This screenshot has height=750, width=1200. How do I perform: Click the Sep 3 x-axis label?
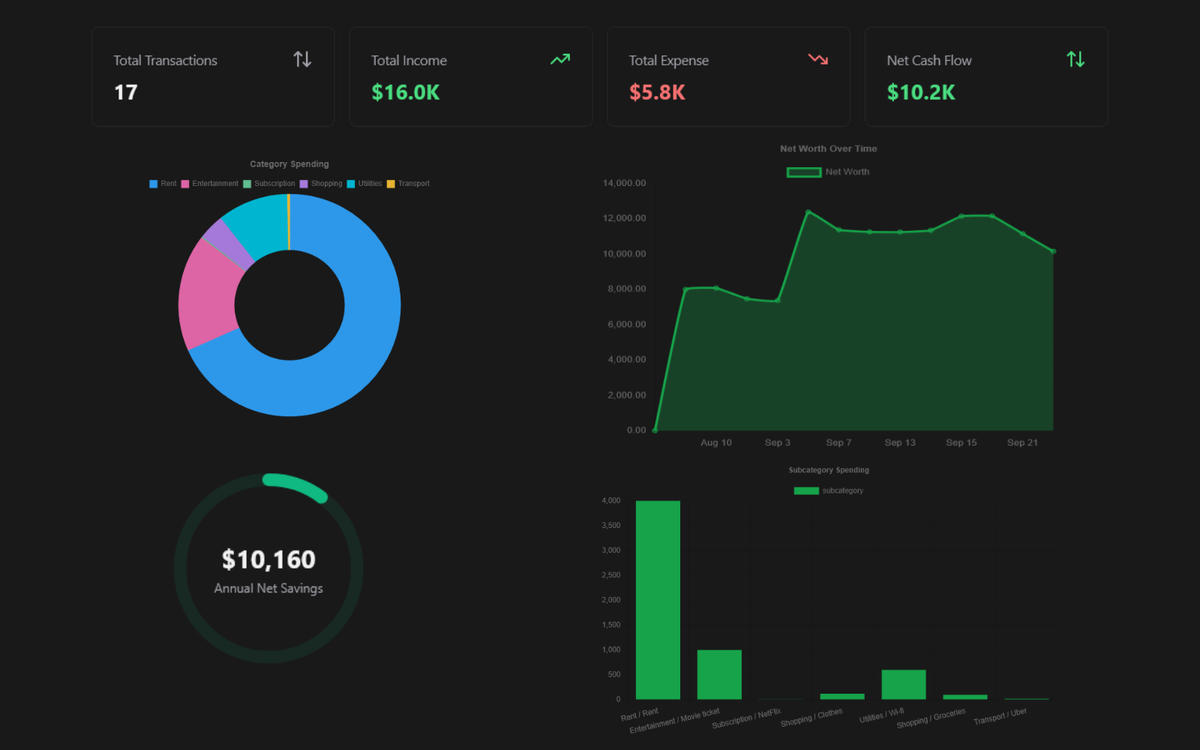pyautogui.click(x=777, y=442)
